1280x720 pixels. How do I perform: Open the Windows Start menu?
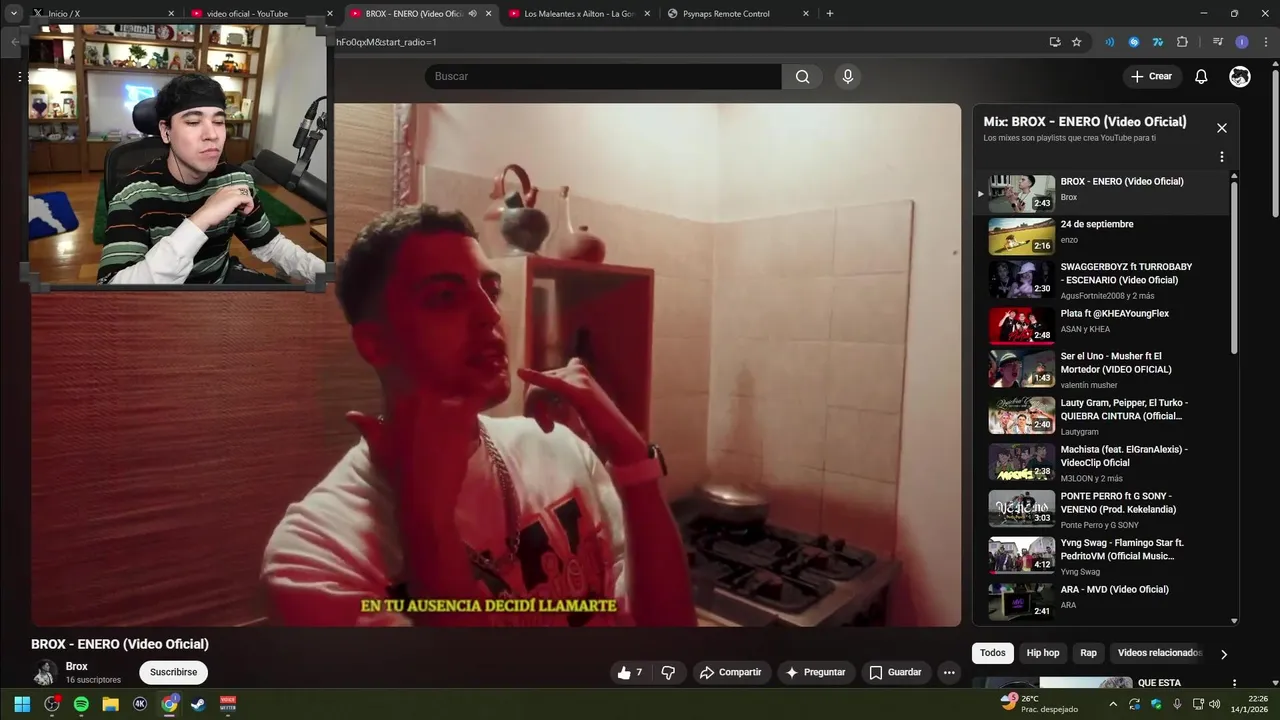(22, 704)
